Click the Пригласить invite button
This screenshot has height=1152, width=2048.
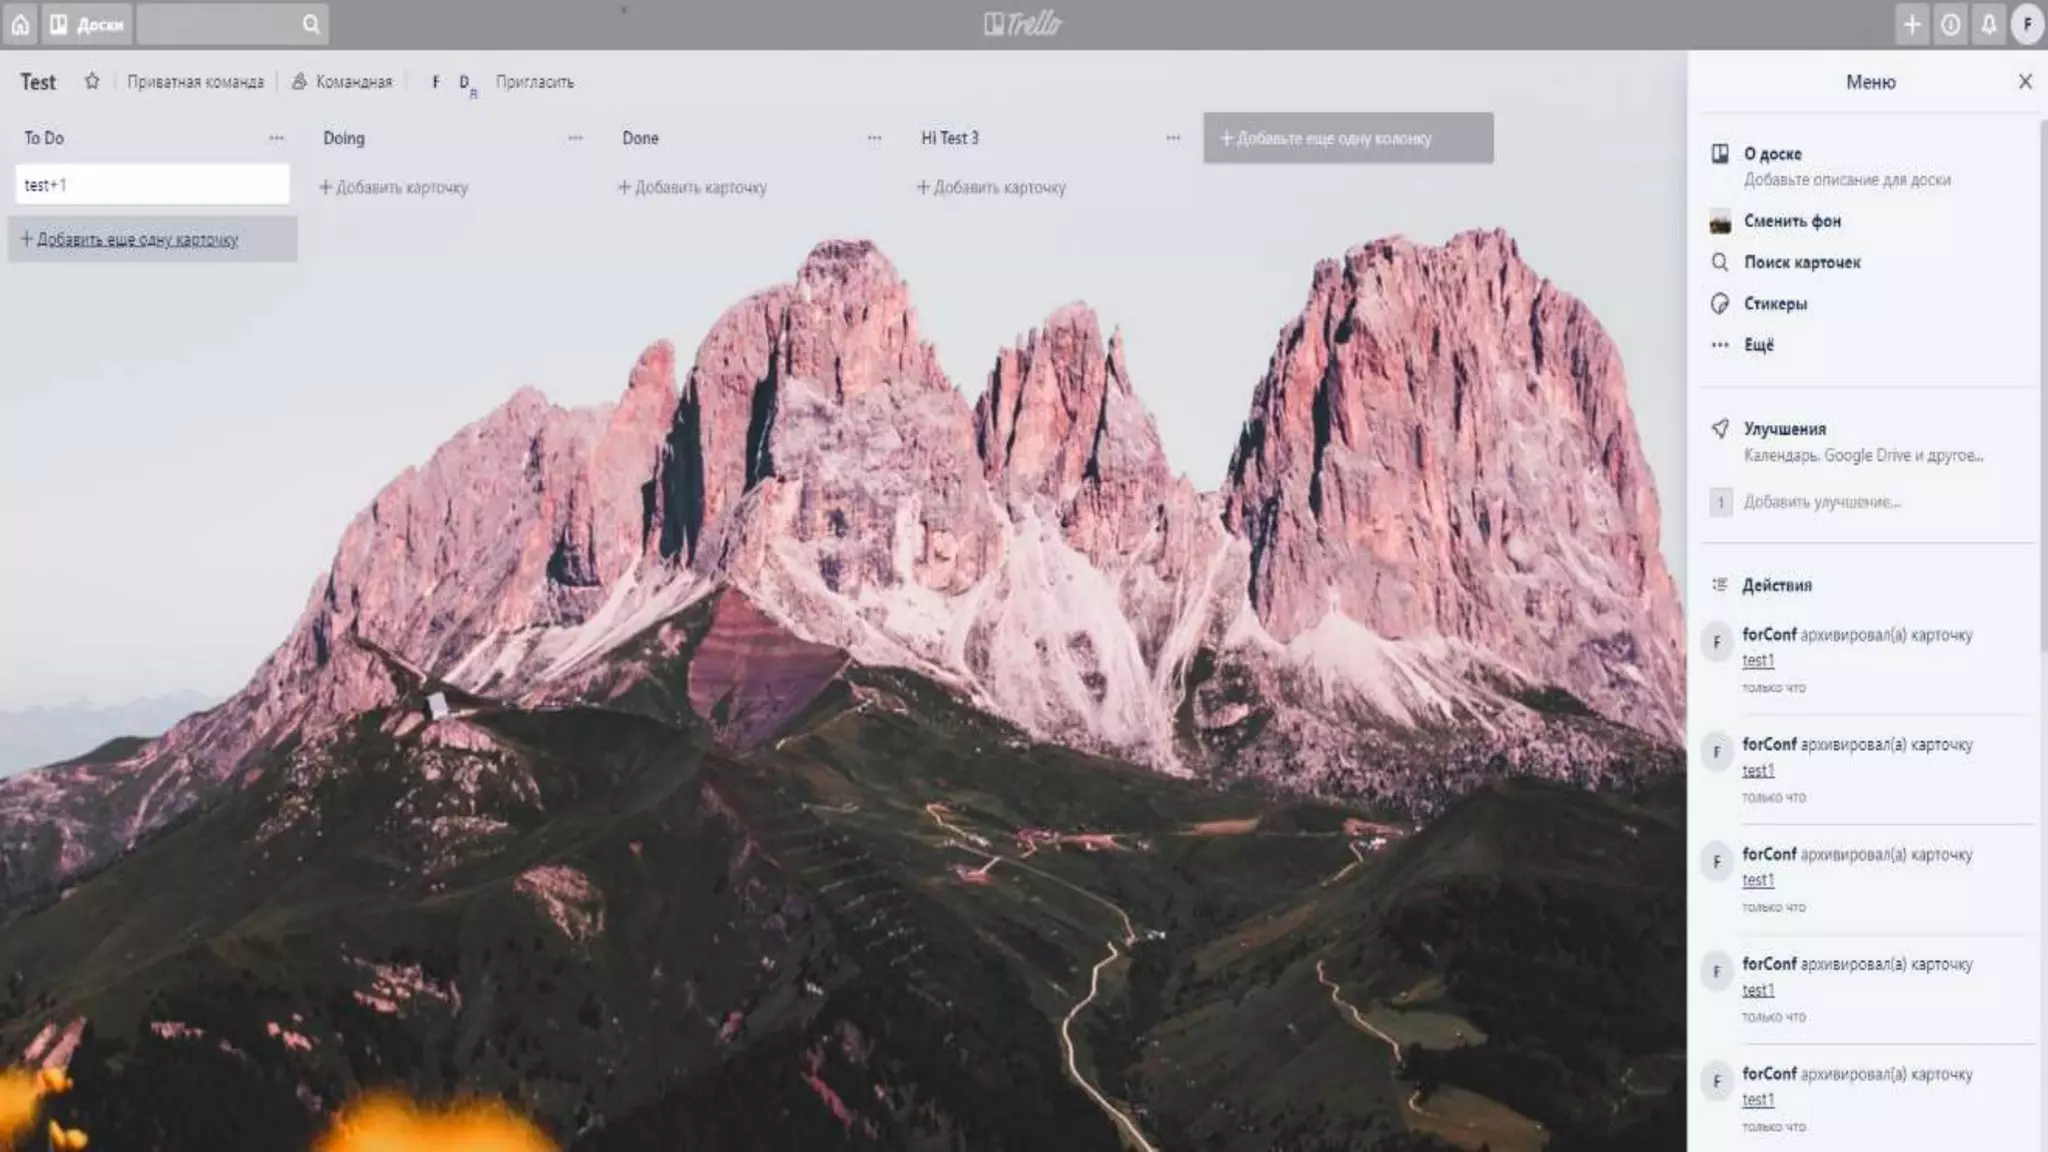[535, 82]
